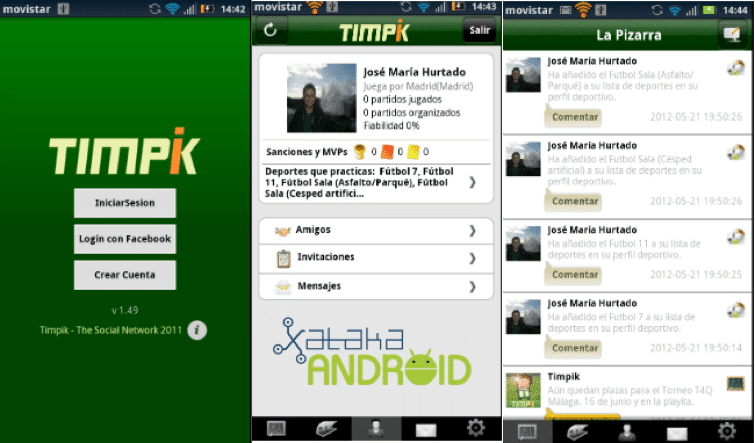Open the Mensajes row chevron
755x443 pixels.
[472, 287]
